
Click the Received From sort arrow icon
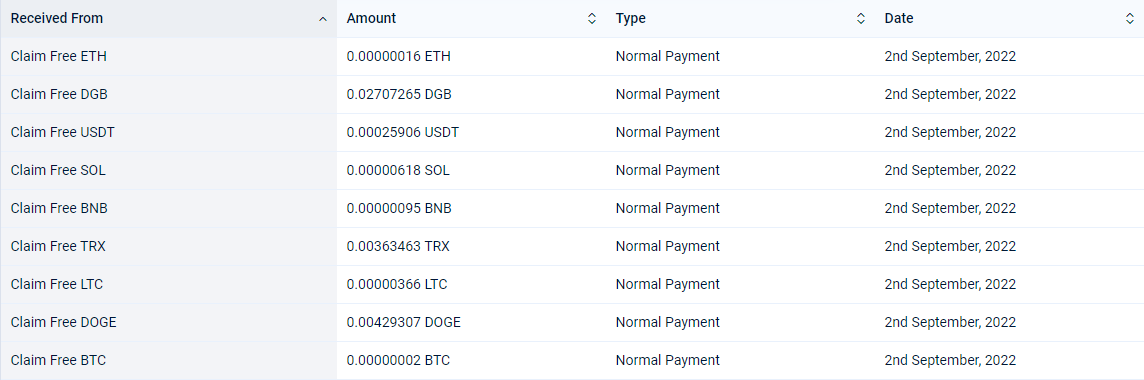pyautogui.click(x=323, y=19)
